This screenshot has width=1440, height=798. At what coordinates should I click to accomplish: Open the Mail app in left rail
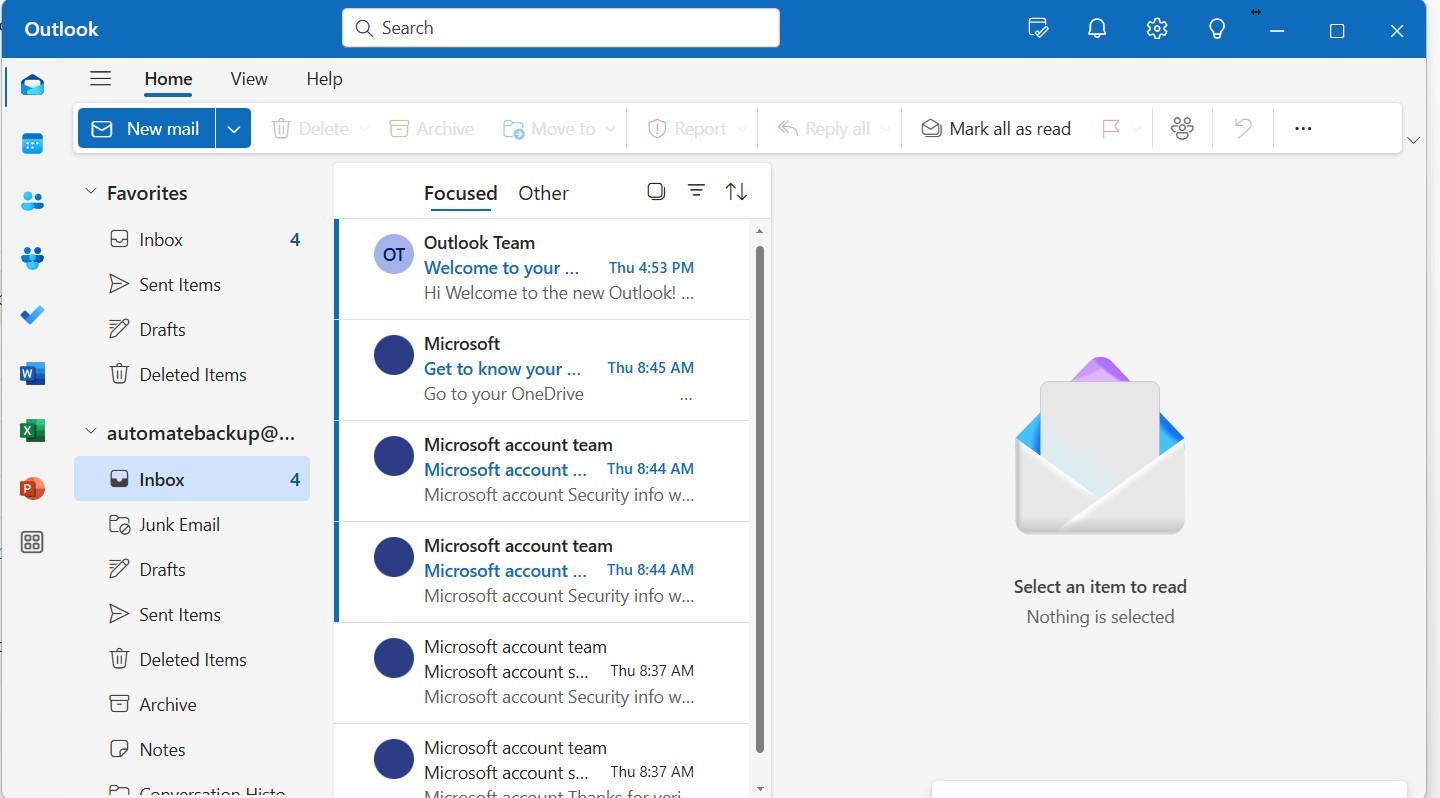click(32, 85)
